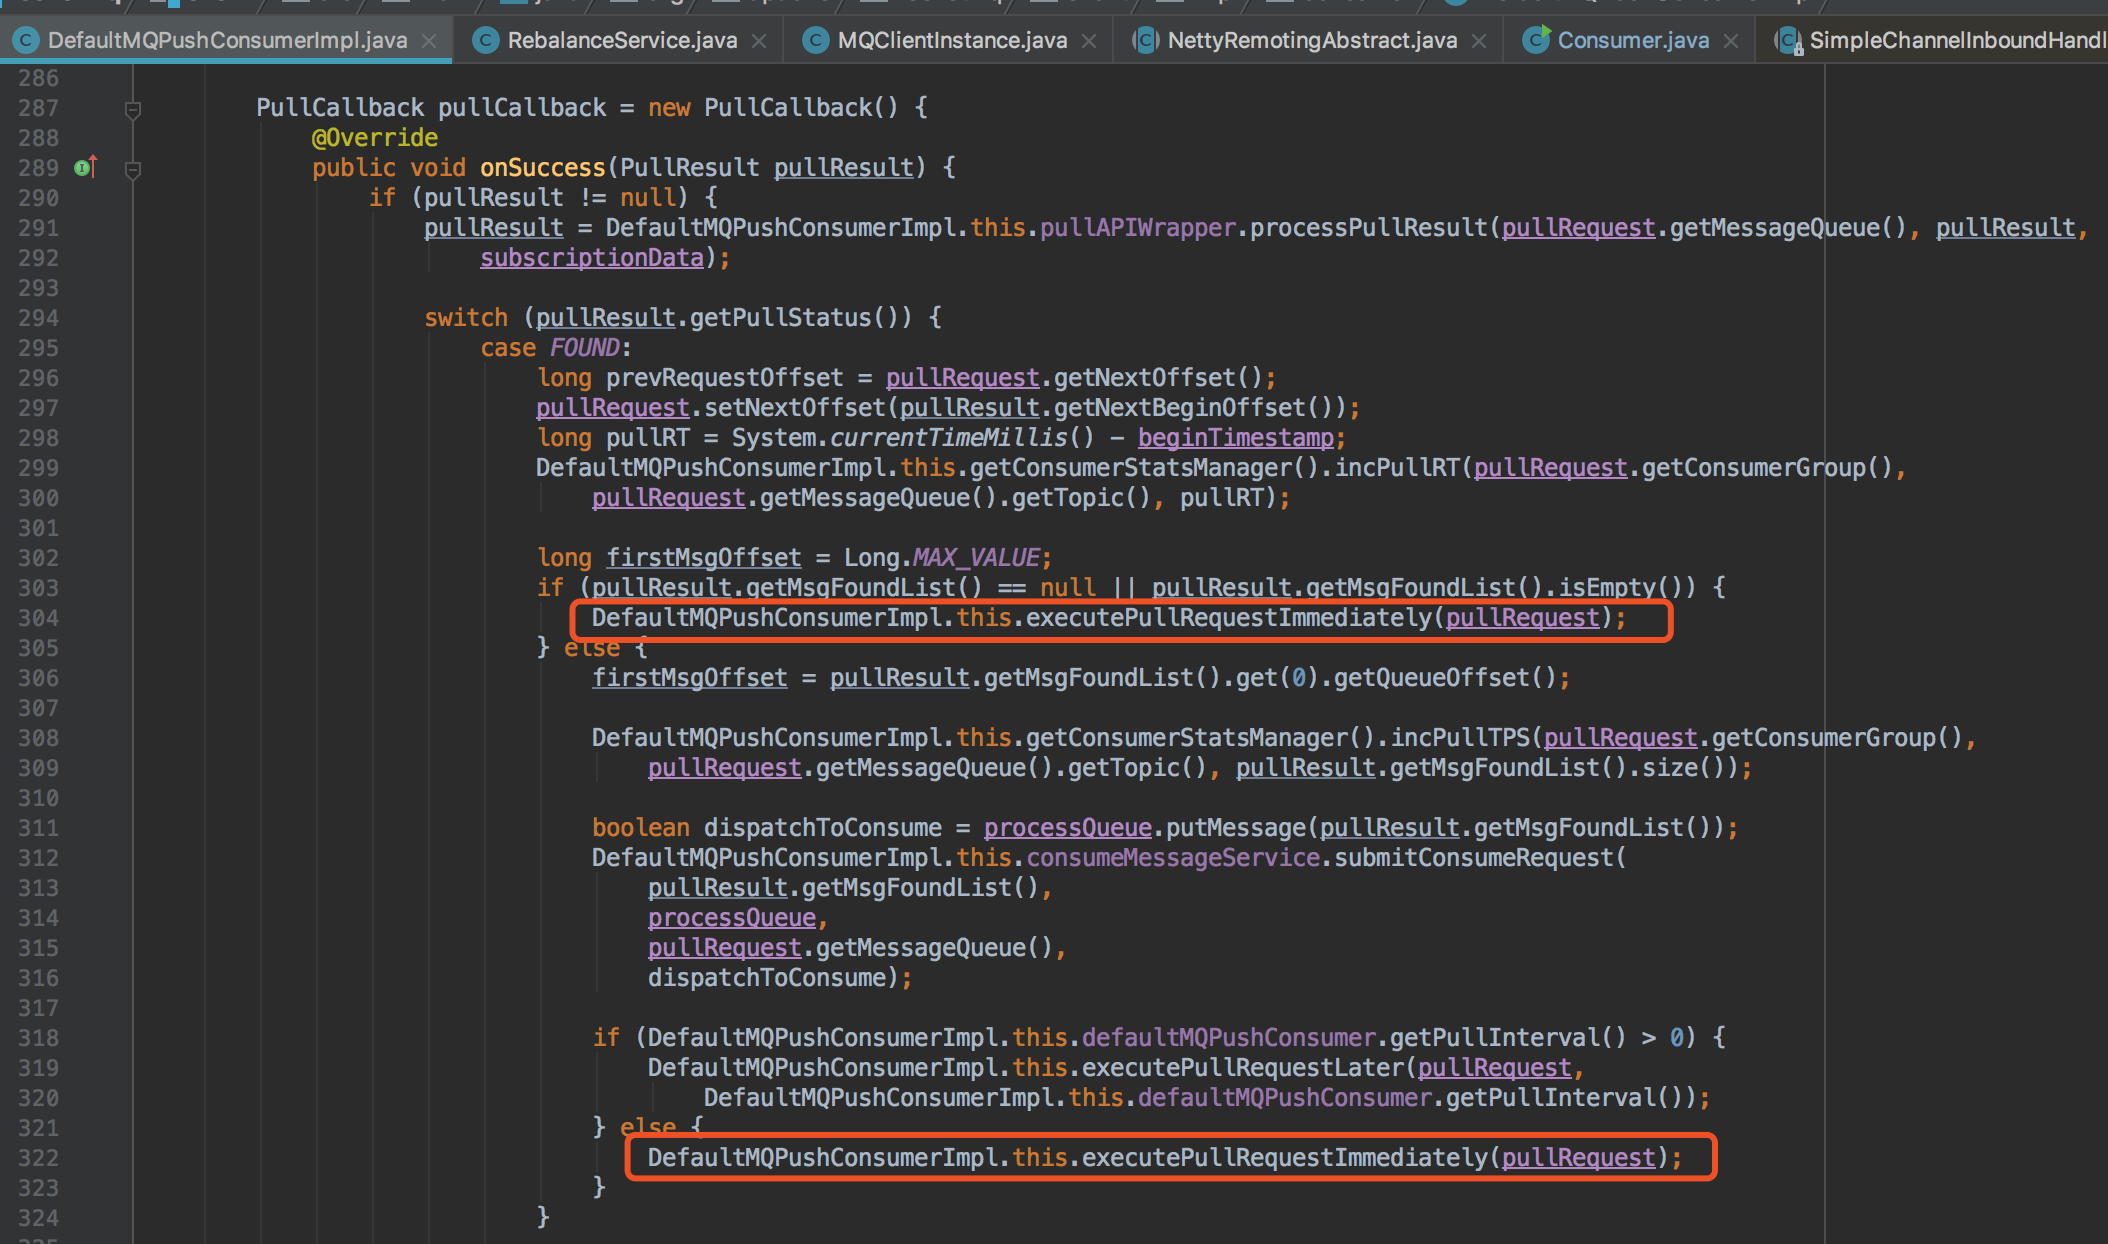Close the NettyRemotingAbstract.java tab

tap(1479, 41)
